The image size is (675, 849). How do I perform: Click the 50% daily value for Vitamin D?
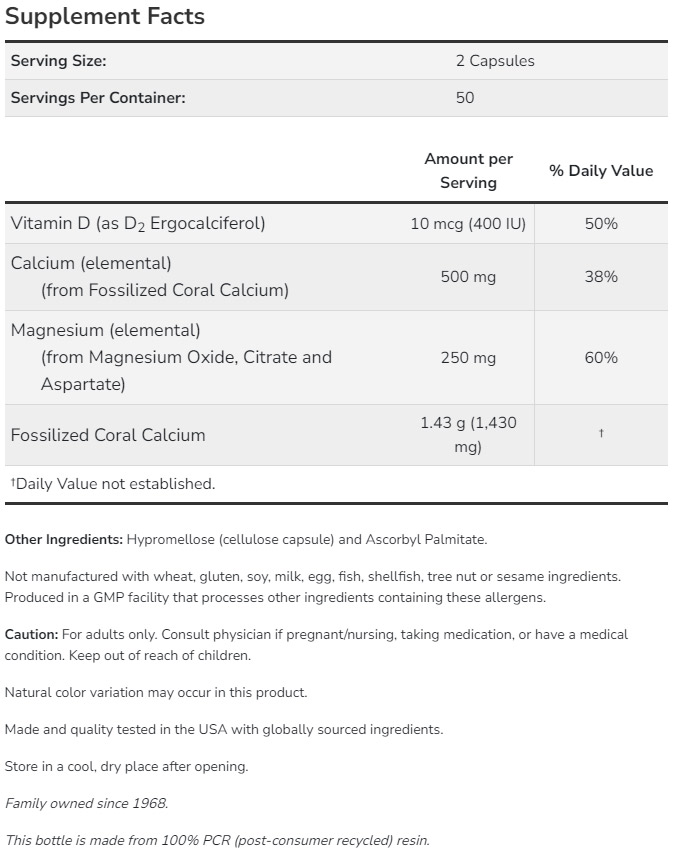(x=601, y=224)
